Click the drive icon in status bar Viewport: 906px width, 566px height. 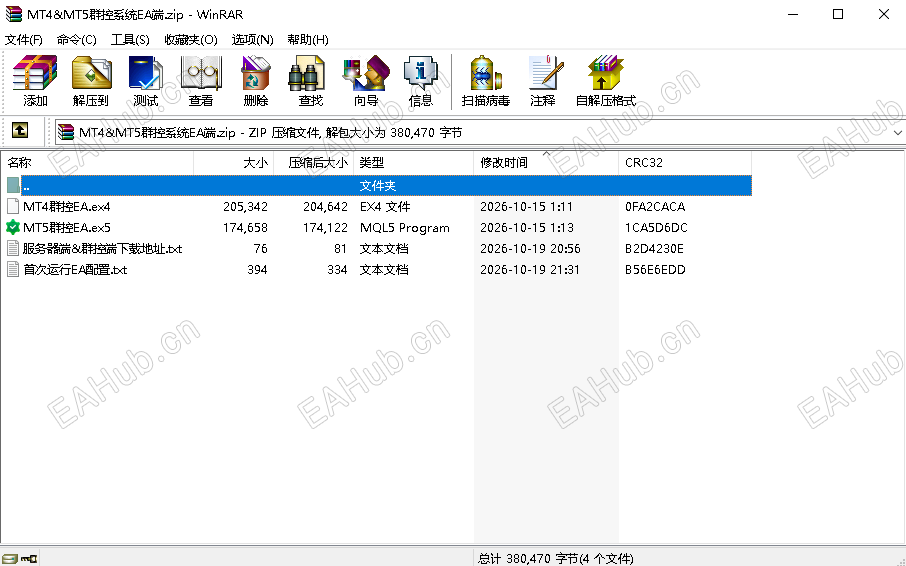(x=10, y=558)
